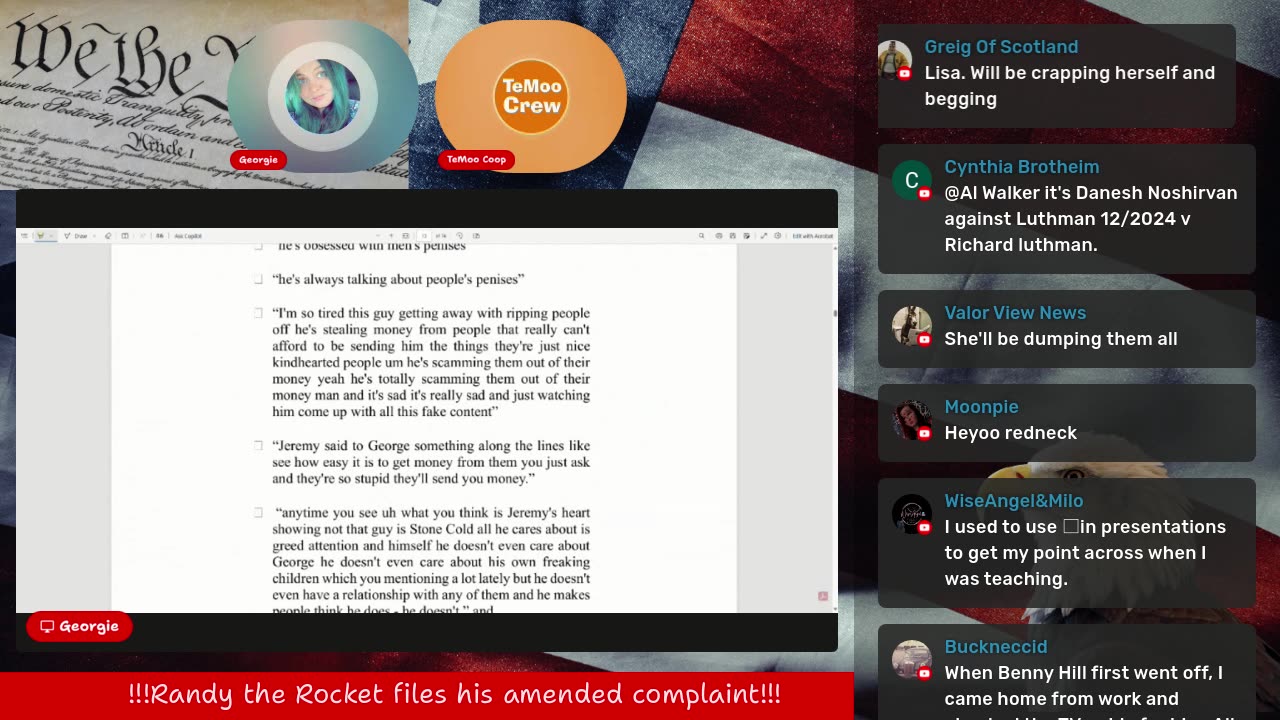This screenshot has width=1280, height=720.
Task: Click the username Buckneccid
Action: 996,647
